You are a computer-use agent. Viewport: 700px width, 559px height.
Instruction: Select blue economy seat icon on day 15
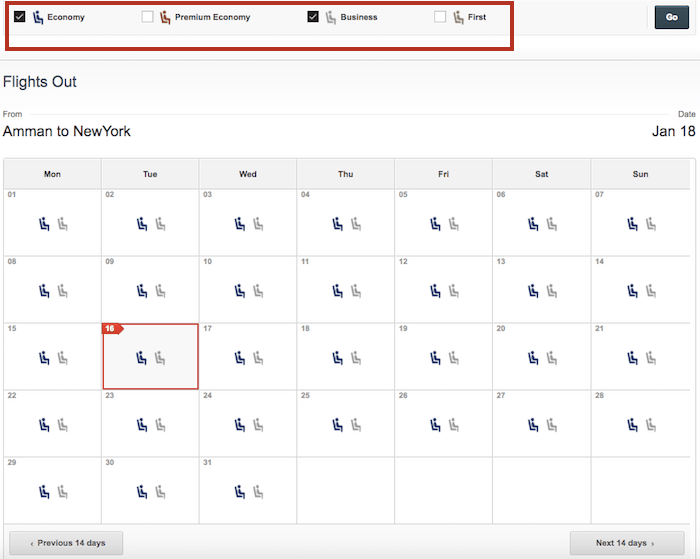pyautogui.click(x=44, y=358)
